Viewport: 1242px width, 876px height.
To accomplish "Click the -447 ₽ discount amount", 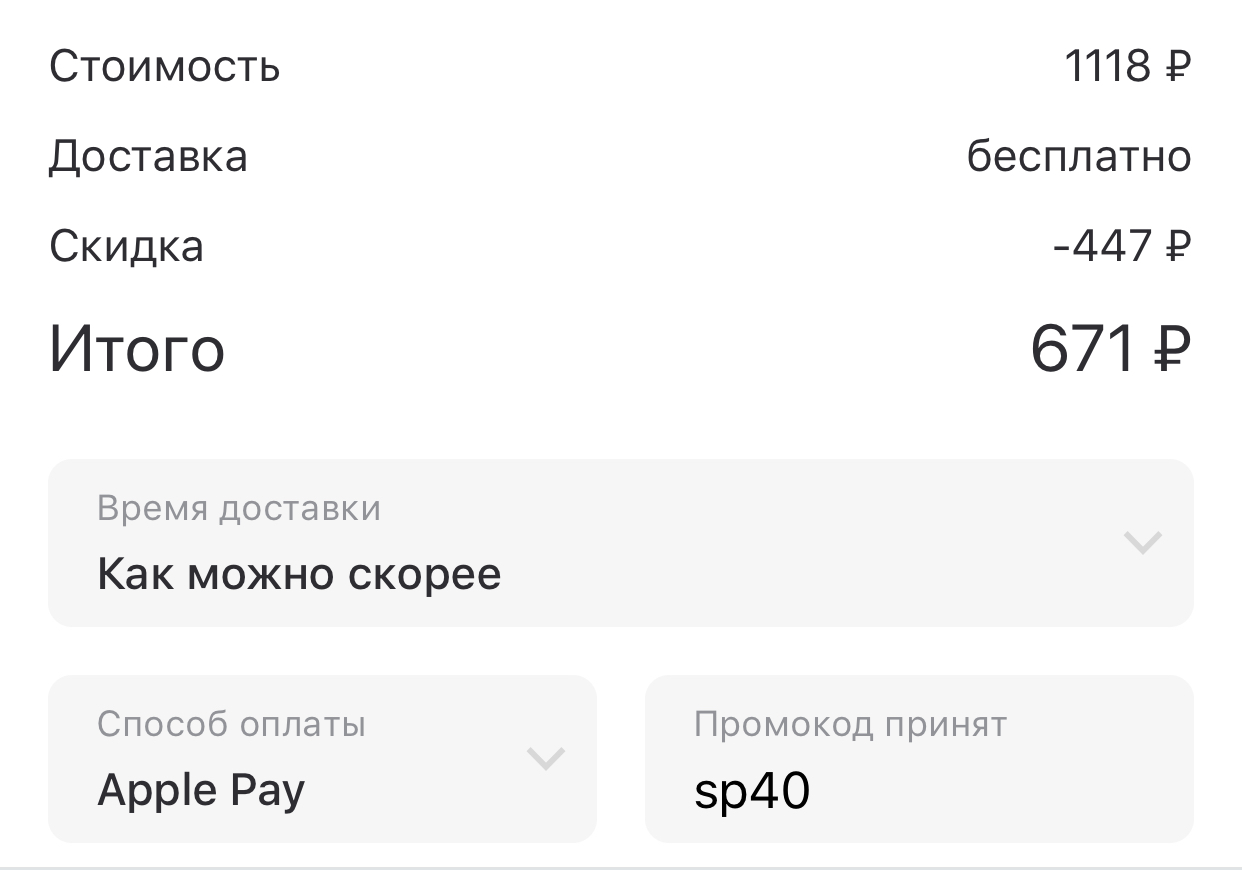I will pos(1122,246).
